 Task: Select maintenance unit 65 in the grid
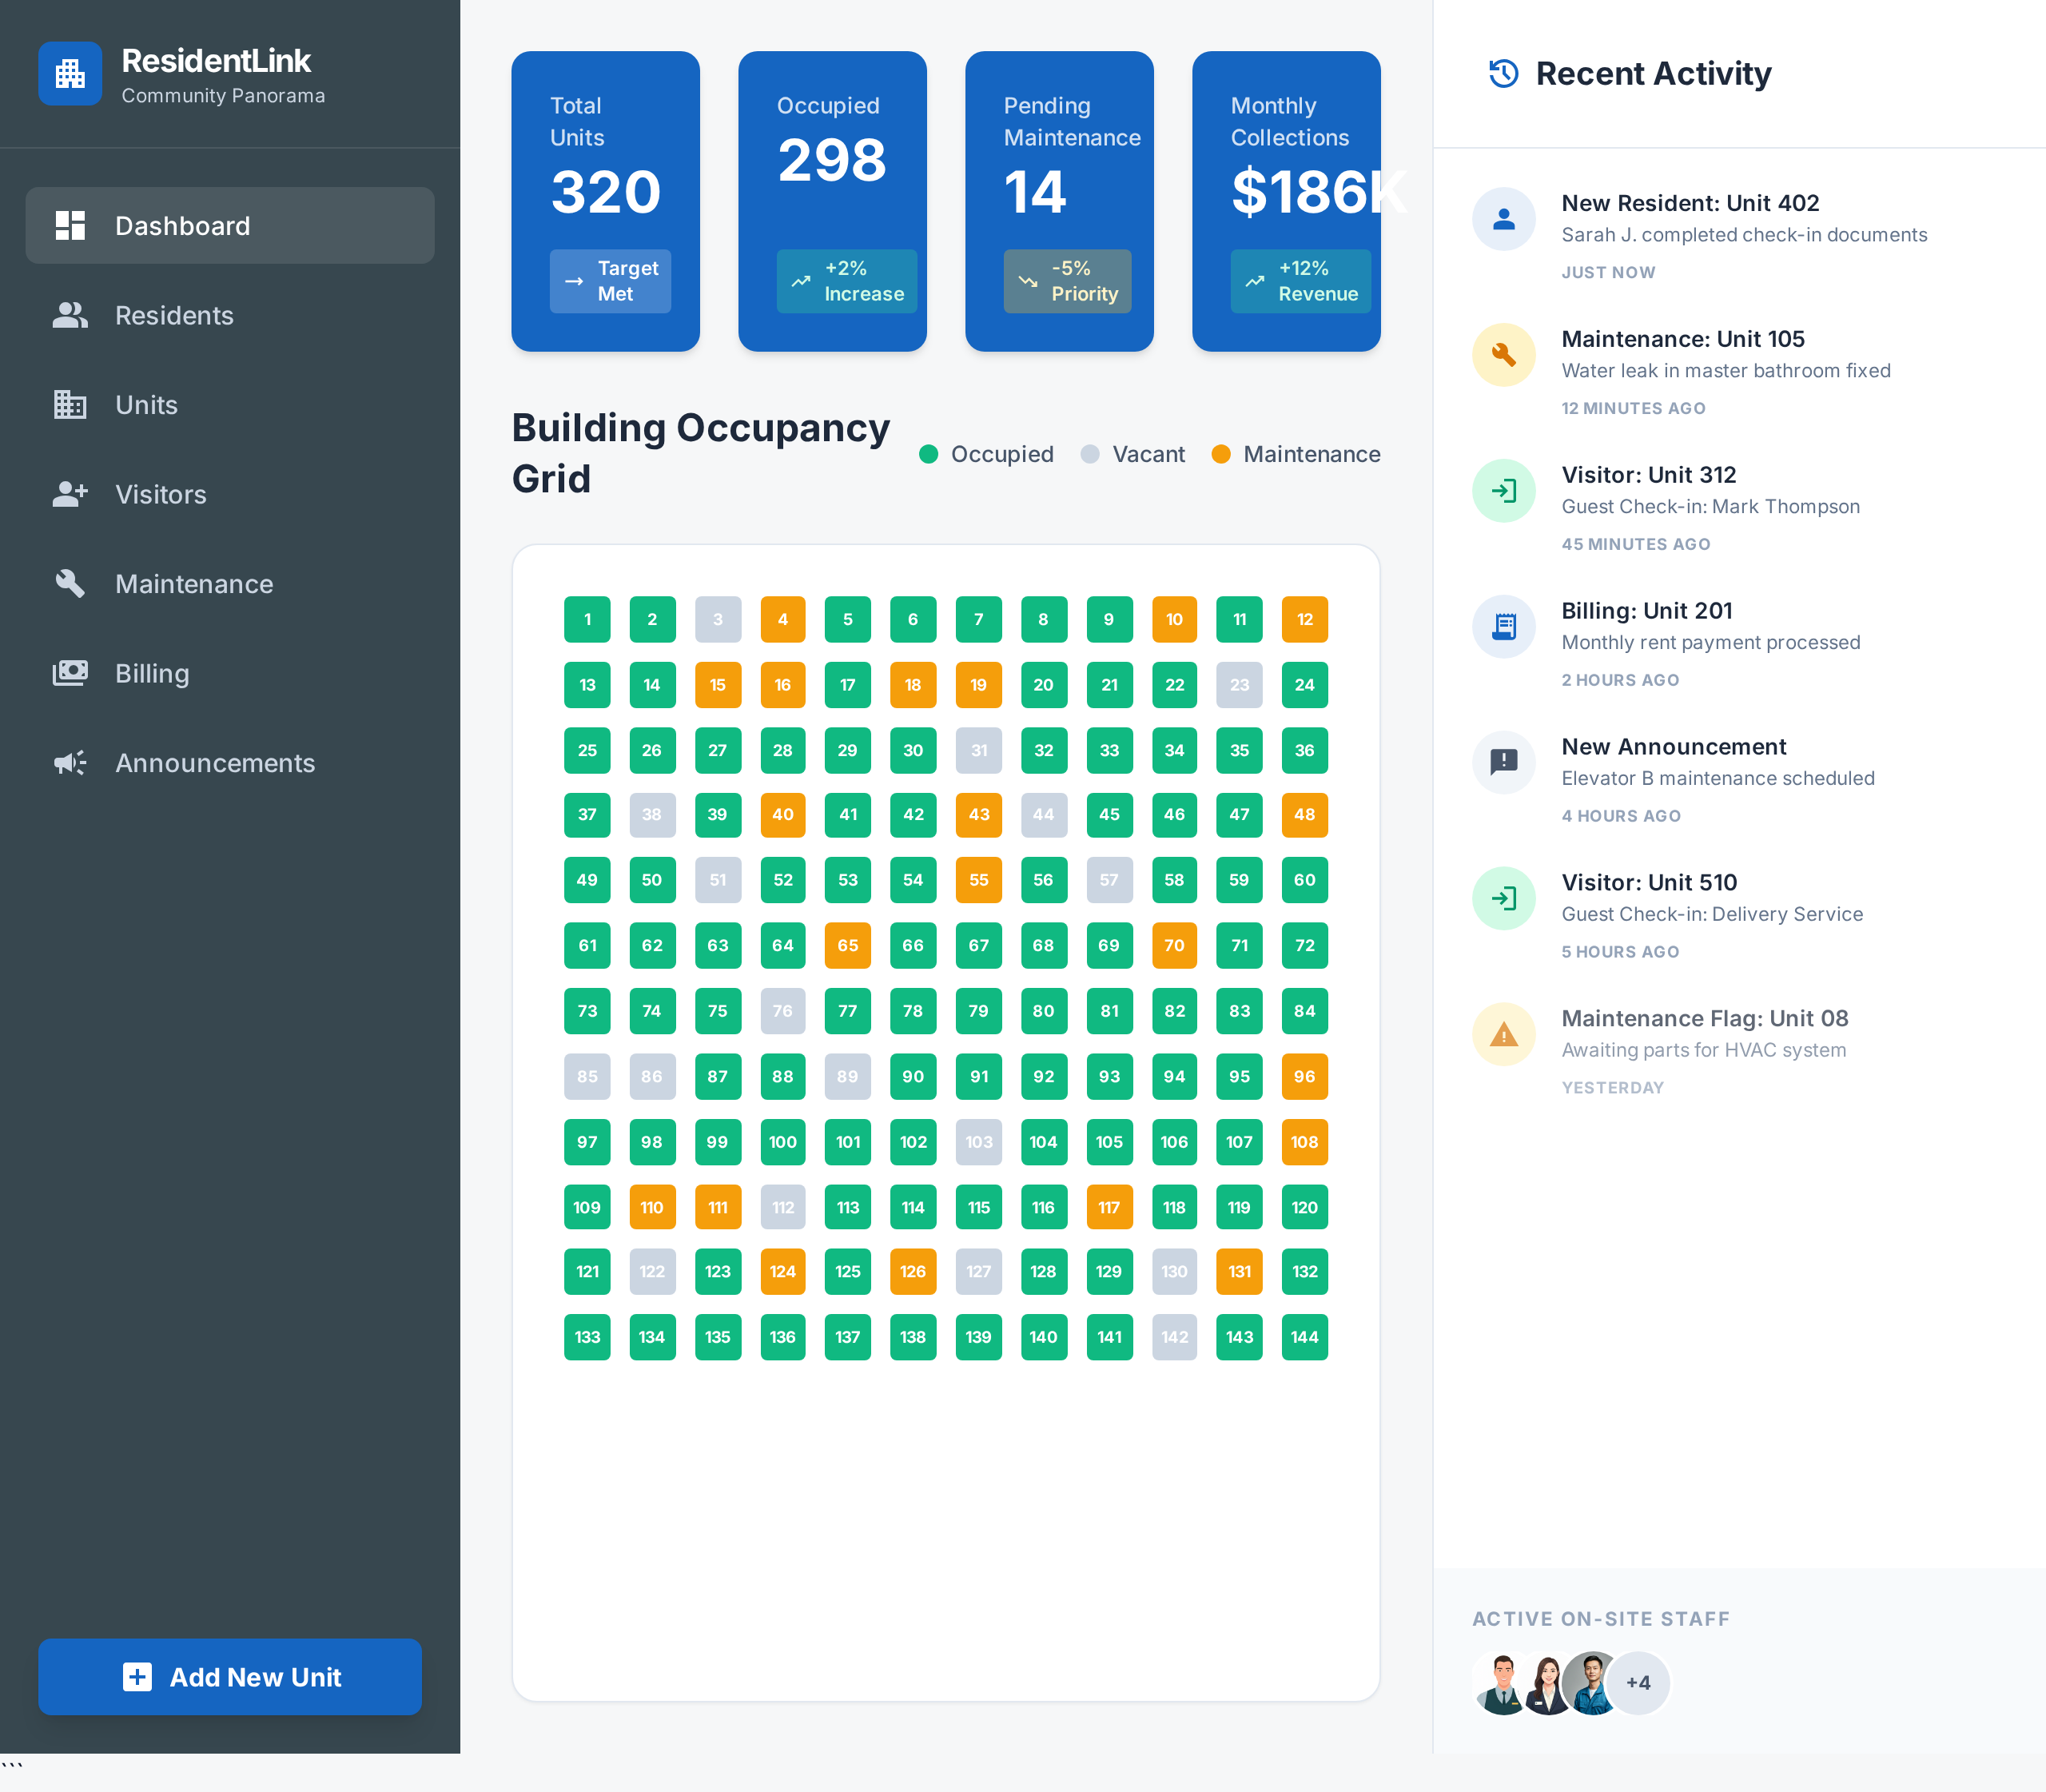[847, 945]
